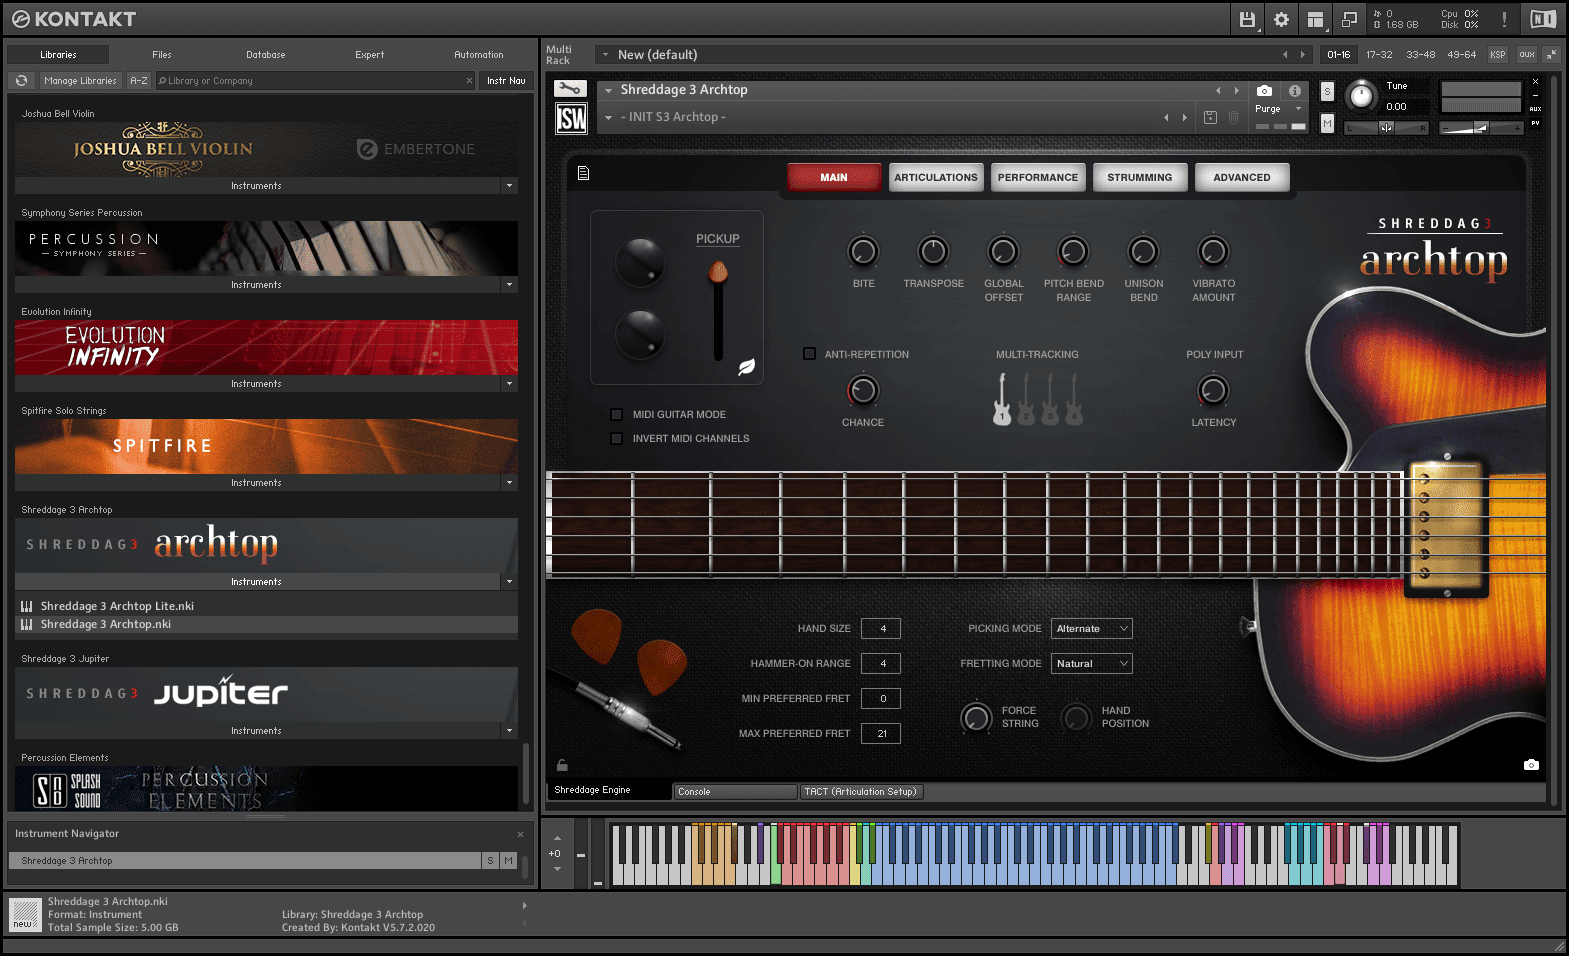The width and height of the screenshot is (1569, 956).
Task: Open the instrument info icon
Action: pos(1294,90)
